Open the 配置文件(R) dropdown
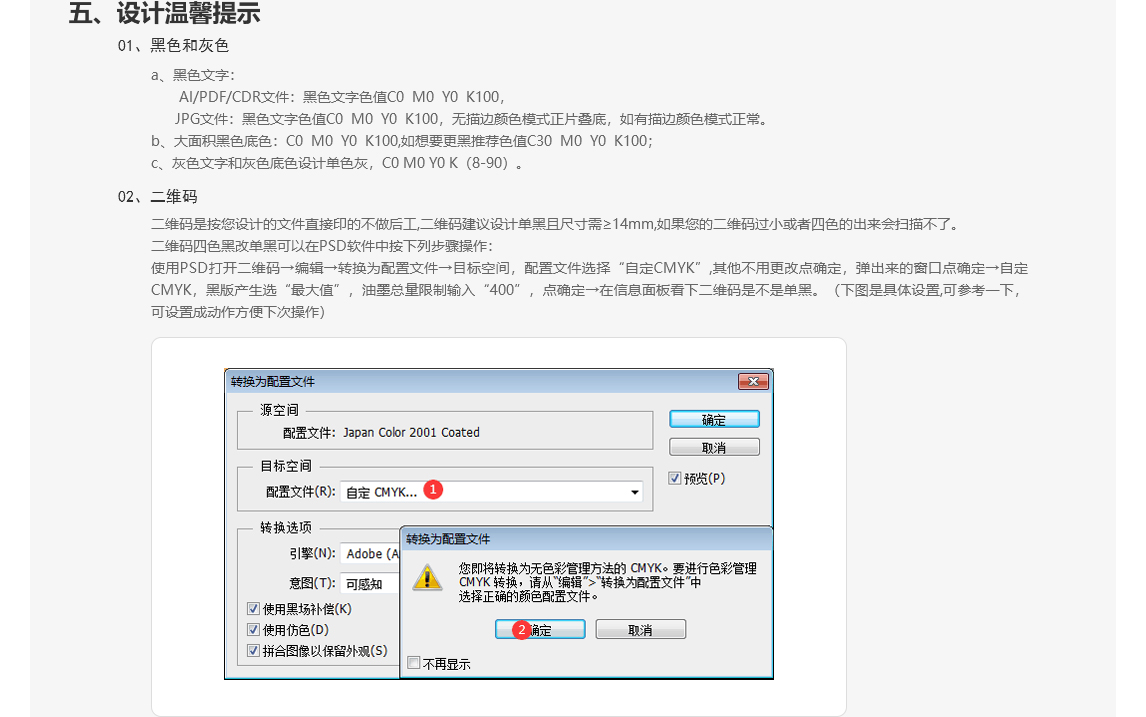 tap(634, 490)
